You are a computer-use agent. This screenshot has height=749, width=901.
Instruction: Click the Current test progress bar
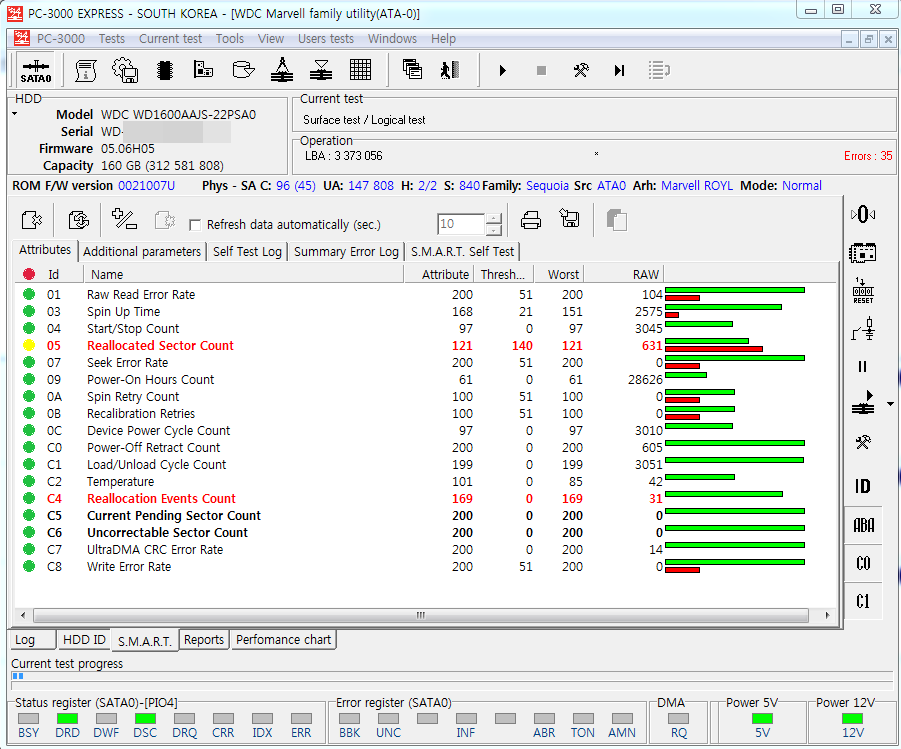pyautogui.click(x=454, y=677)
